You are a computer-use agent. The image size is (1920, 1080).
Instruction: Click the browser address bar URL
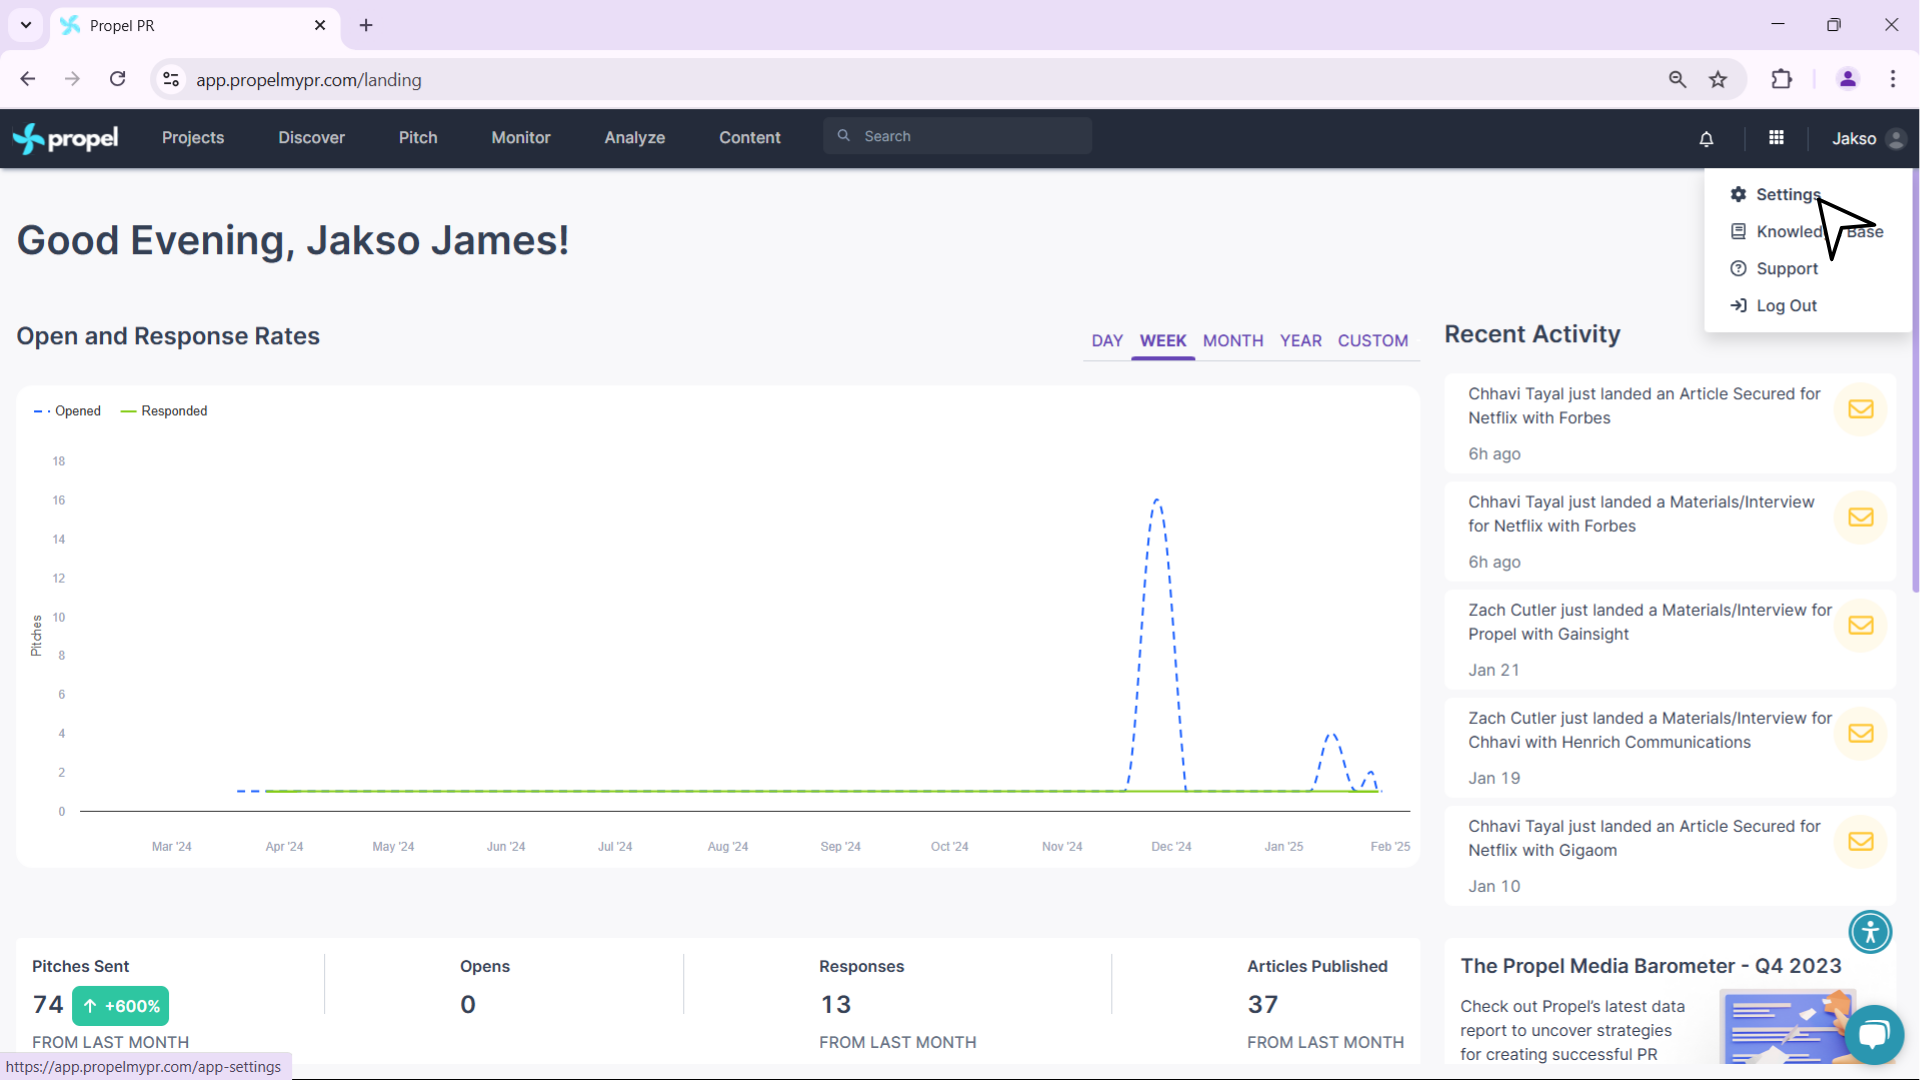pyautogui.click(x=308, y=80)
